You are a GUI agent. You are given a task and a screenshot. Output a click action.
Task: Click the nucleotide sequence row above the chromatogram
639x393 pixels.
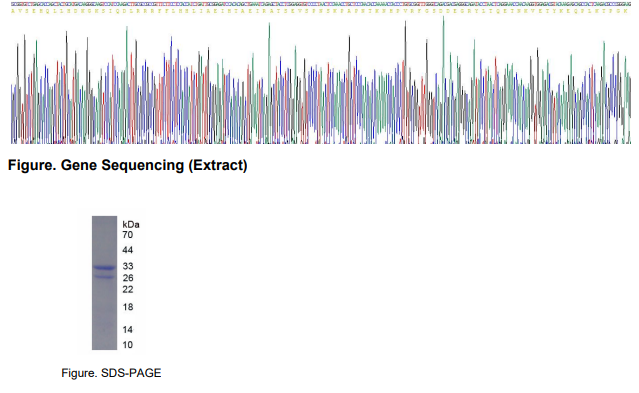pyautogui.click(x=320, y=4)
